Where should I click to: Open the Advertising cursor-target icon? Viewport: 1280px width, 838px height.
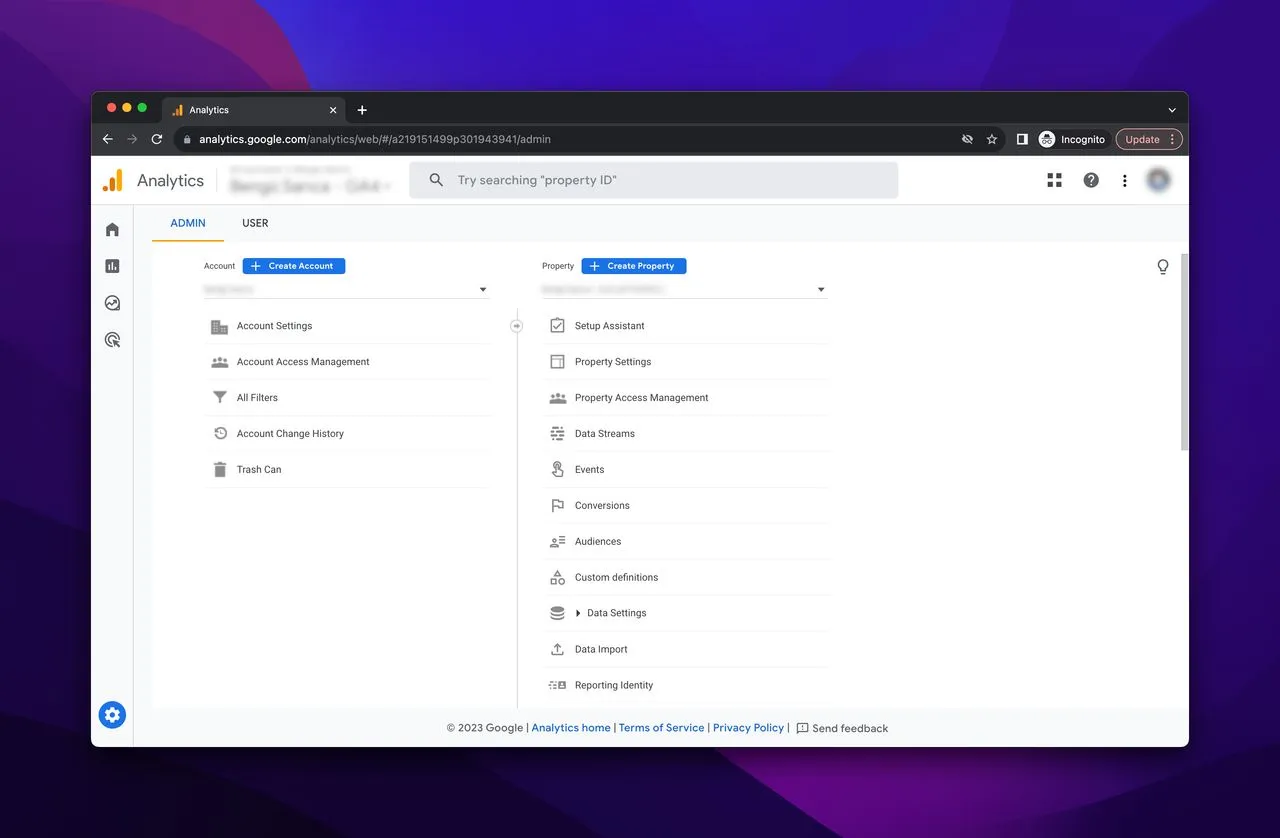coord(112,340)
